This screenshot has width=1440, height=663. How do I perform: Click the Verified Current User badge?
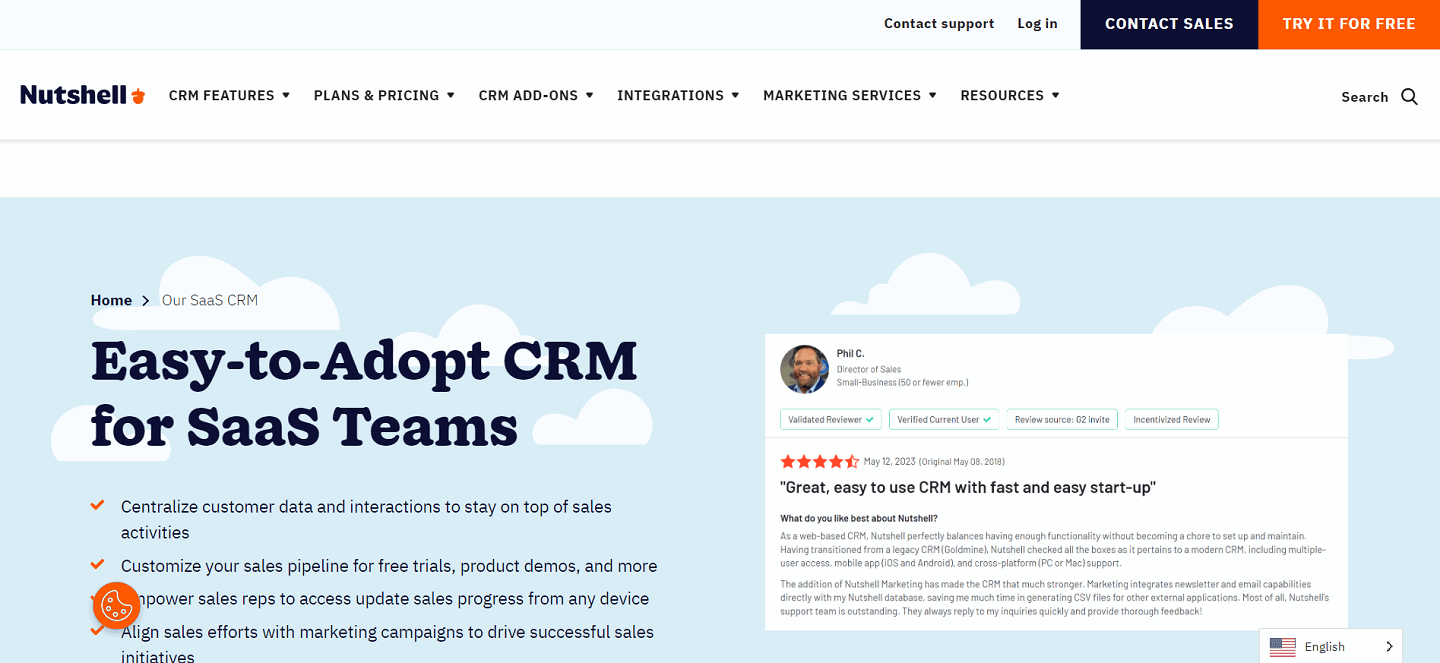click(x=944, y=419)
